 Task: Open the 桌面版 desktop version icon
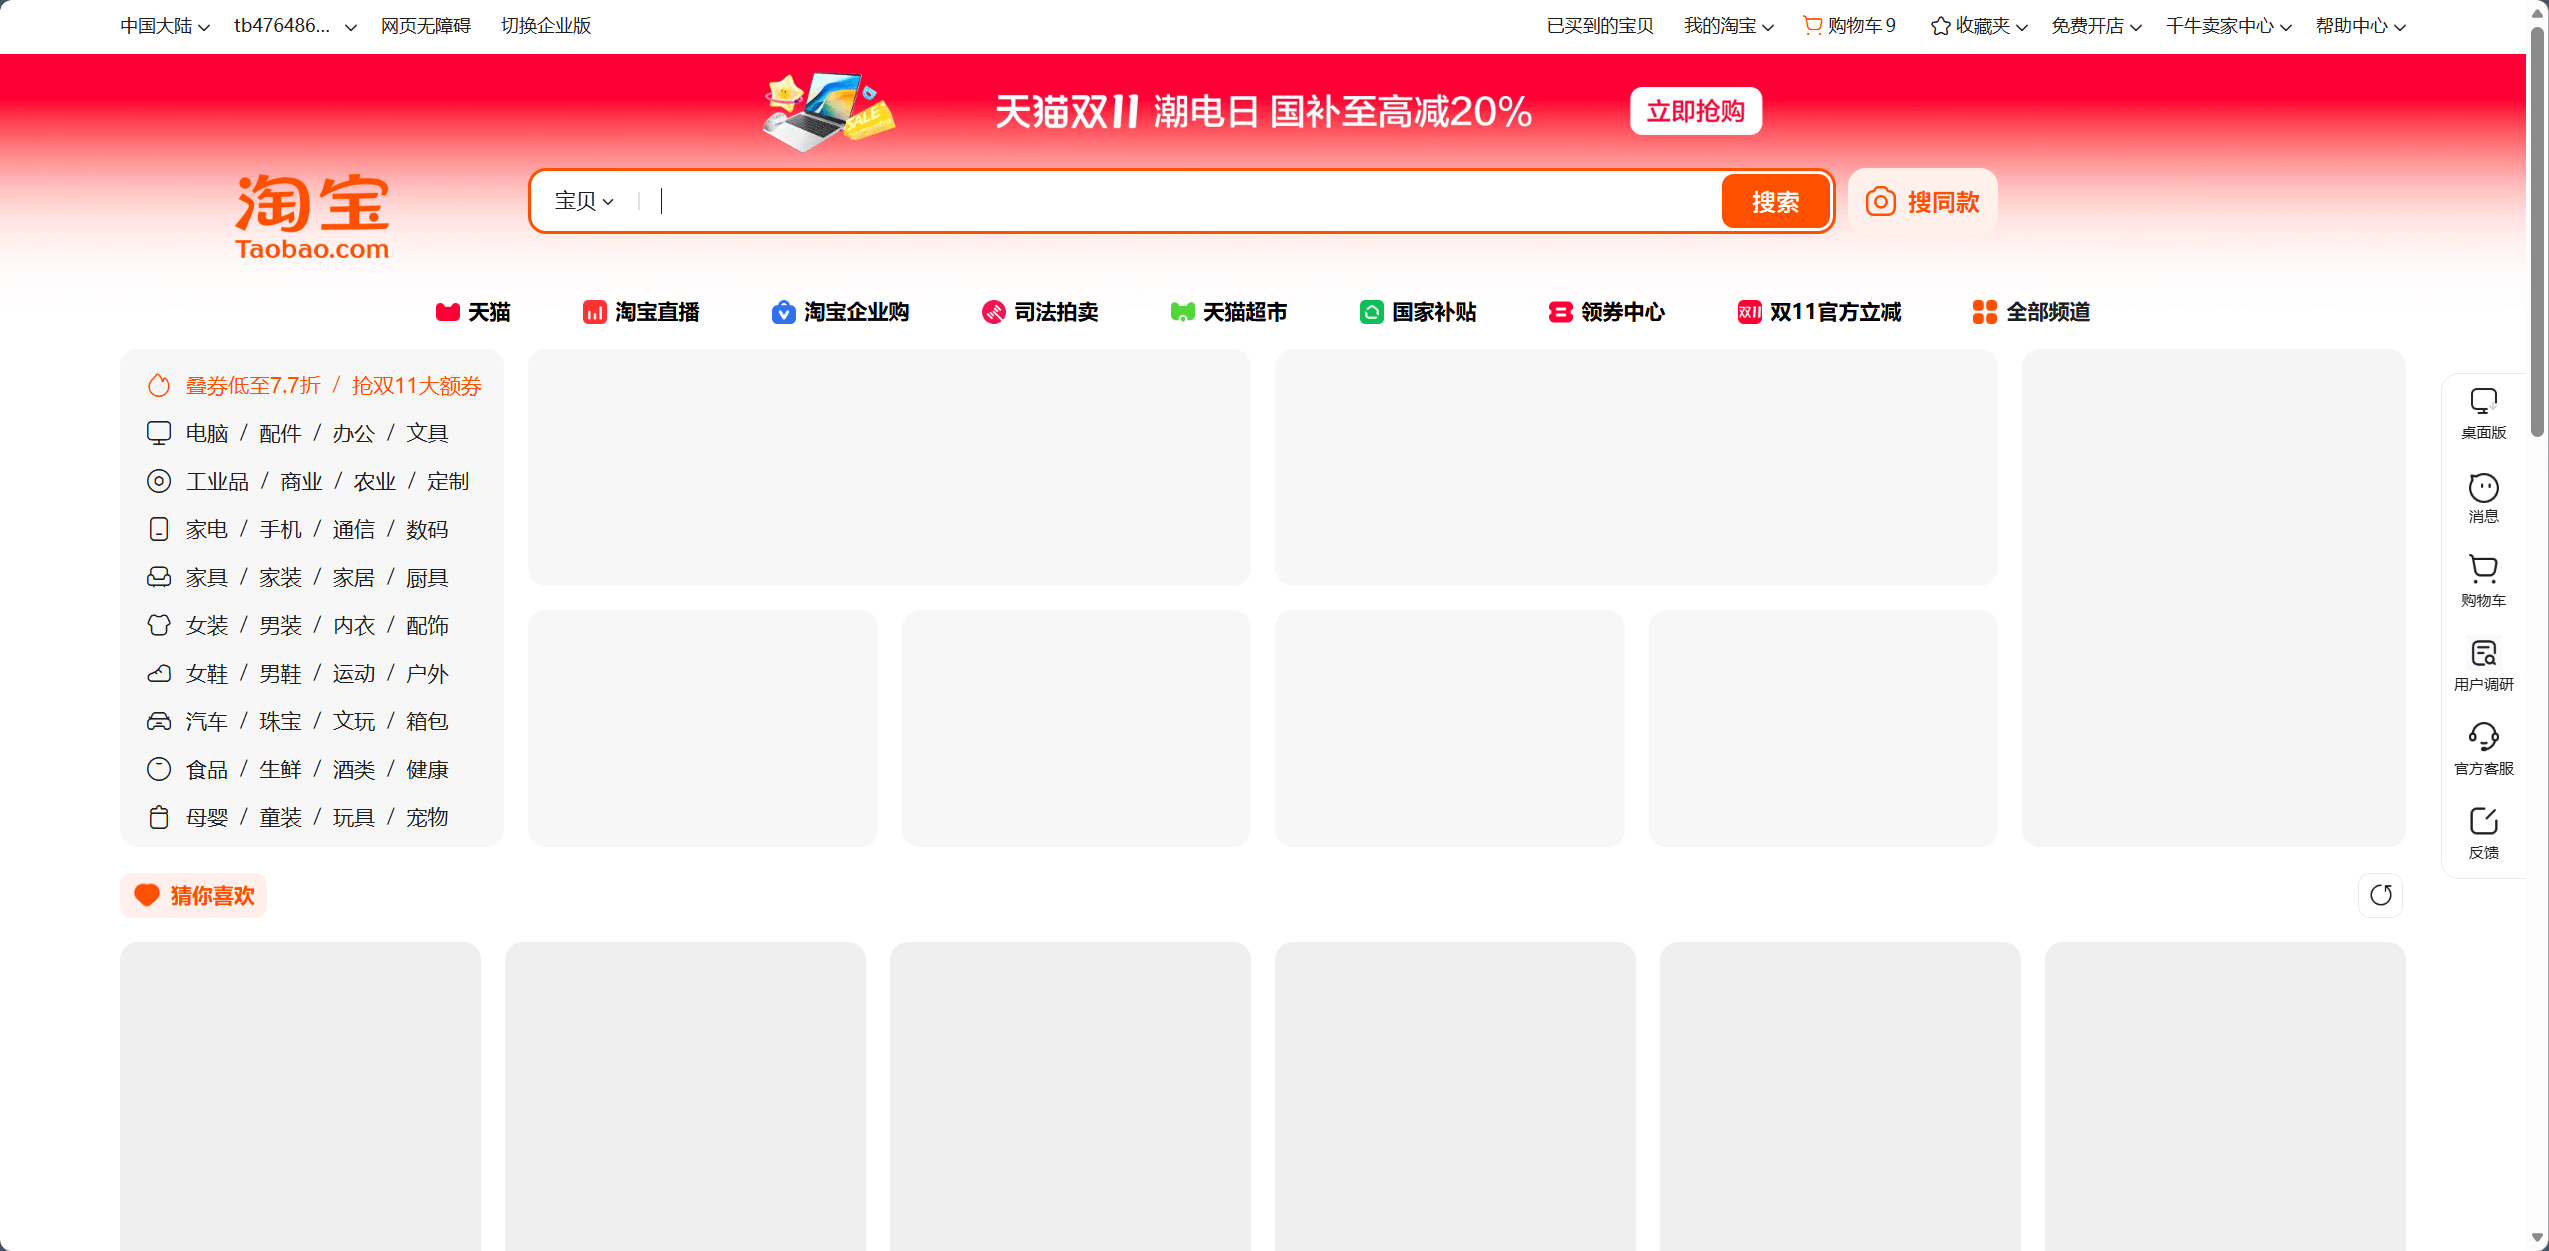[2483, 413]
